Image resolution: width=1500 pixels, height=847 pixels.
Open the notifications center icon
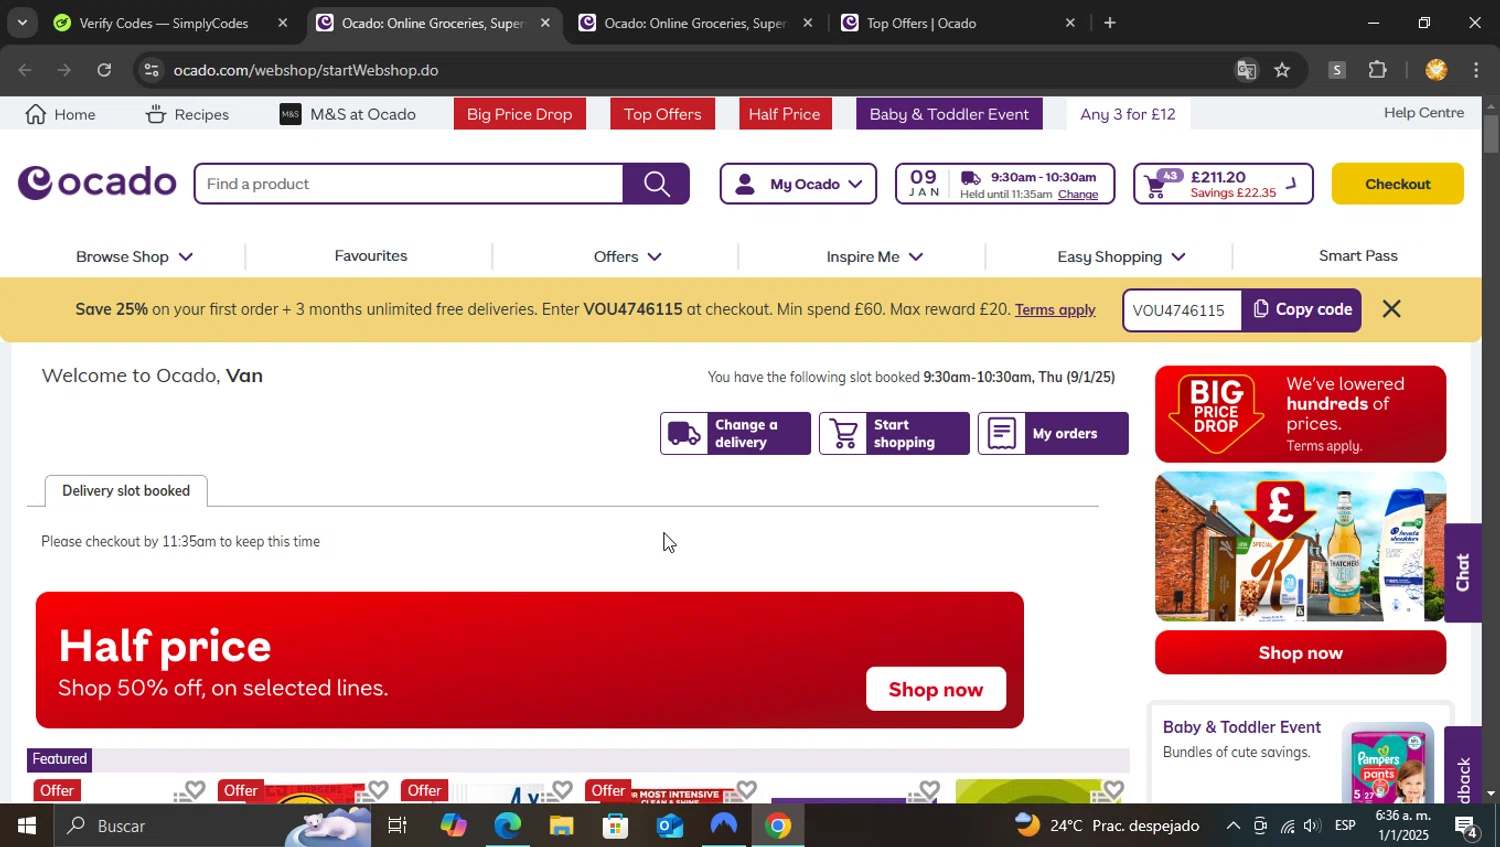(1468, 826)
